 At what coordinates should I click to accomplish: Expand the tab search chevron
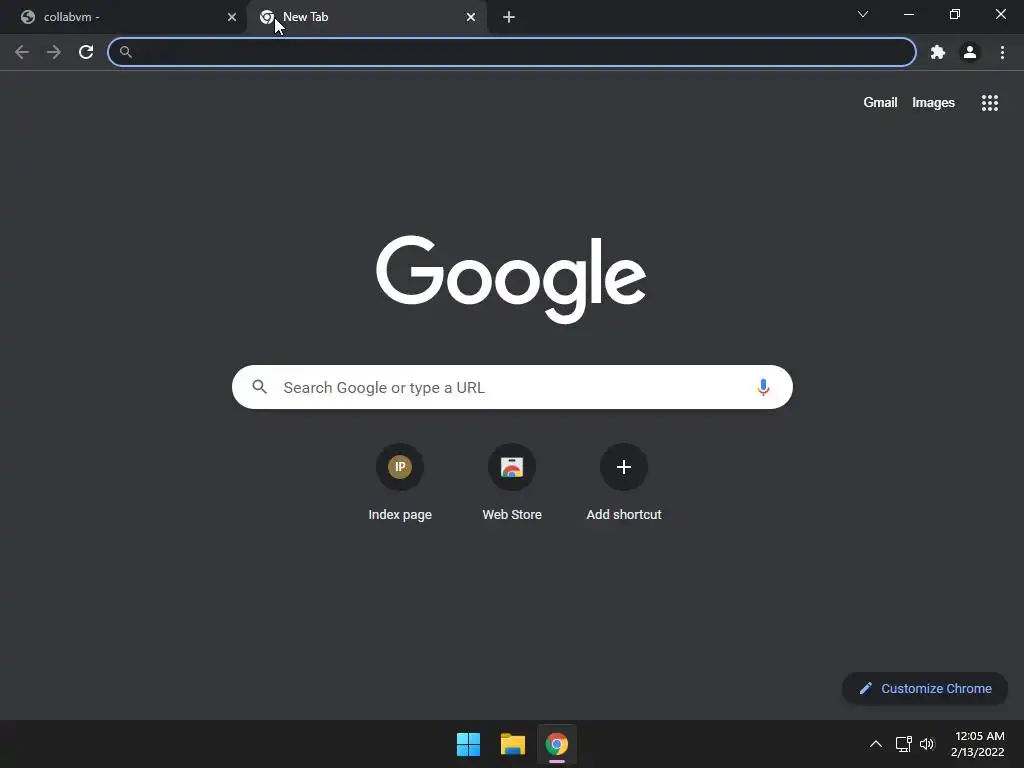coord(863,14)
